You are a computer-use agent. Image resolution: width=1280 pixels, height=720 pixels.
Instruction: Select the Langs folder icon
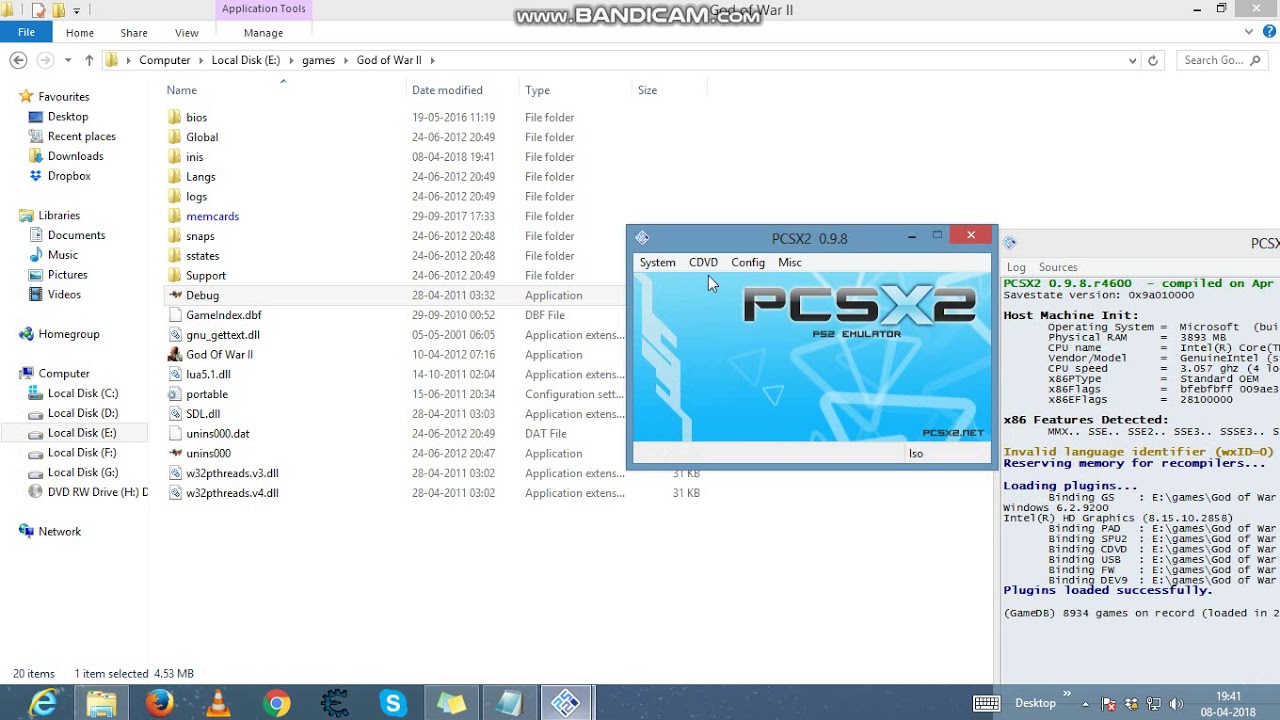175,176
